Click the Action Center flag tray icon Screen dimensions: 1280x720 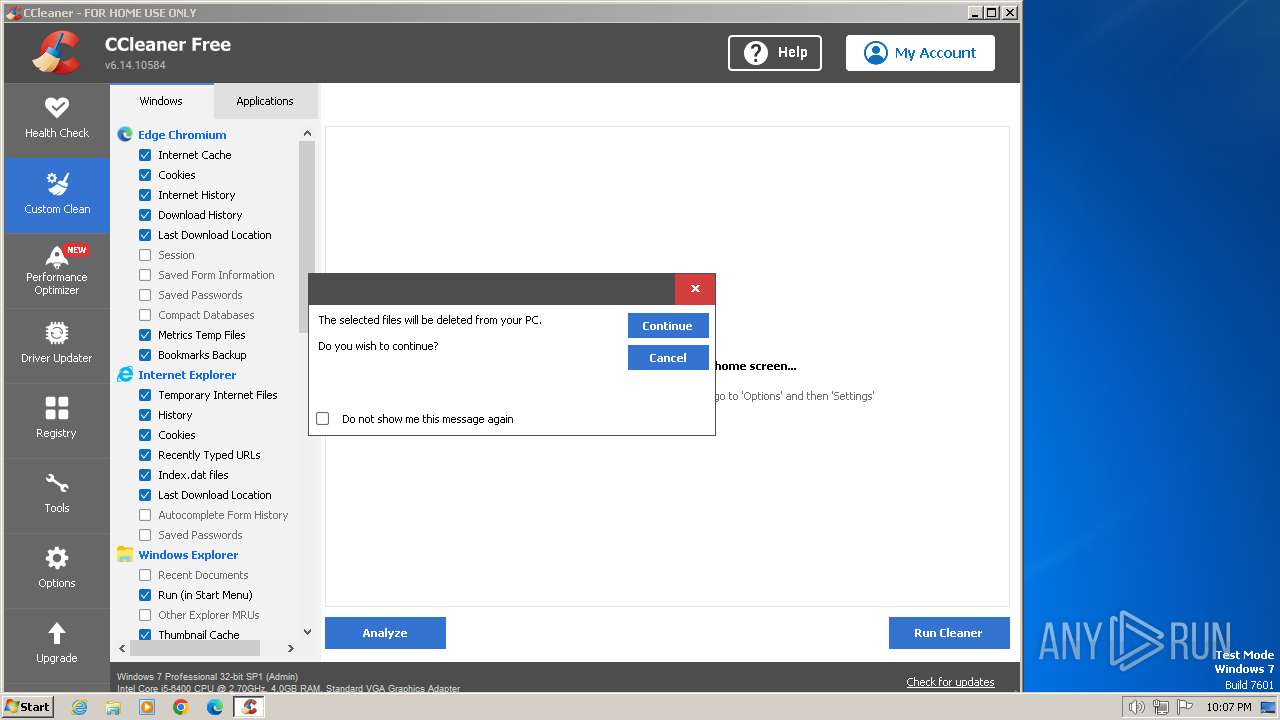coord(1186,707)
